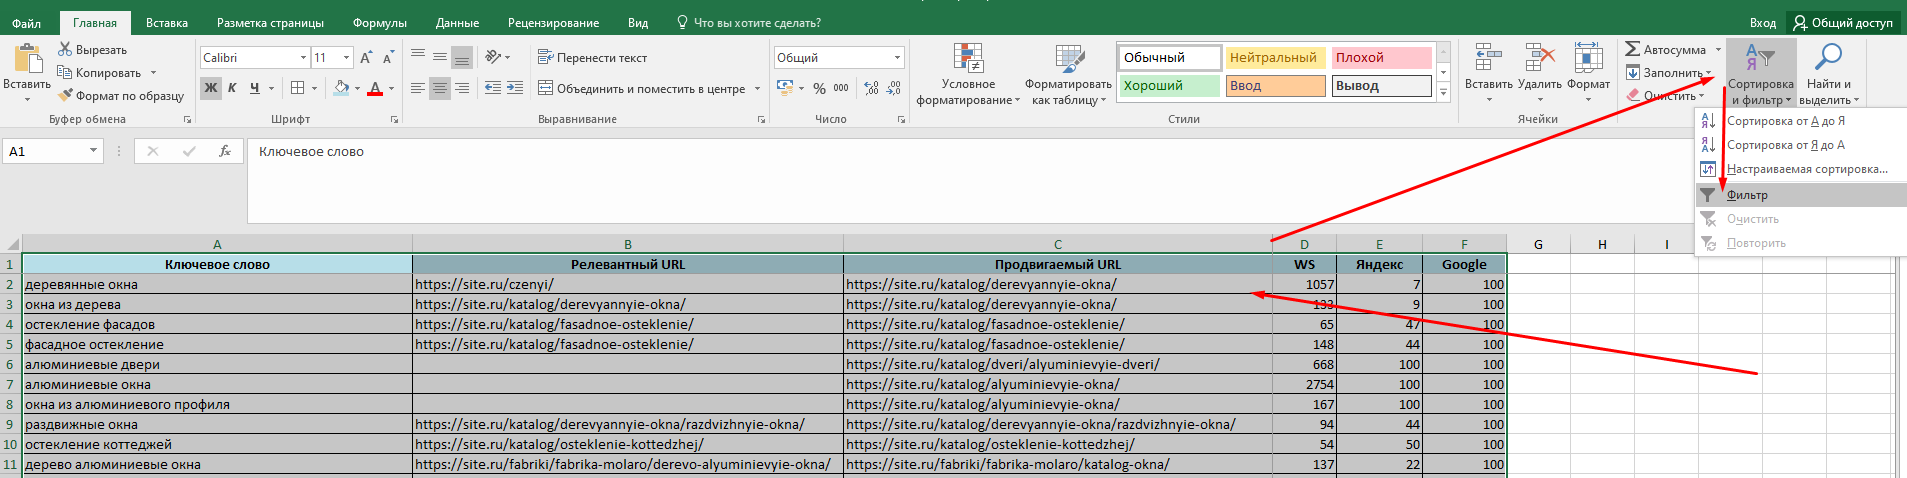Viewport: 1907px width, 478px height.
Task: Apply thousands separator 000 style
Action: pos(841,88)
